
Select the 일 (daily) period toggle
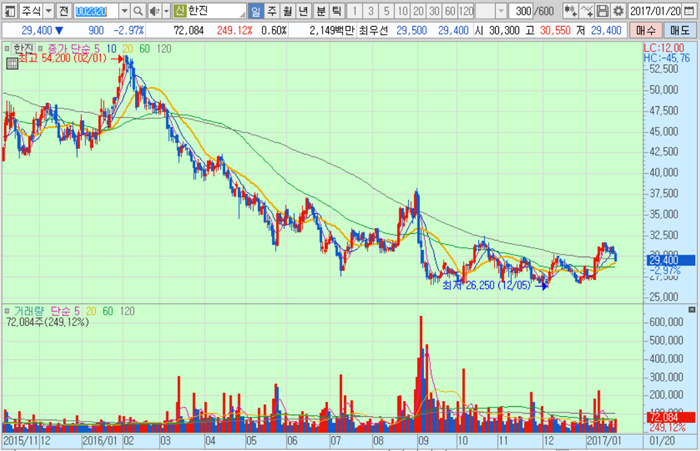tap(256, 11)
